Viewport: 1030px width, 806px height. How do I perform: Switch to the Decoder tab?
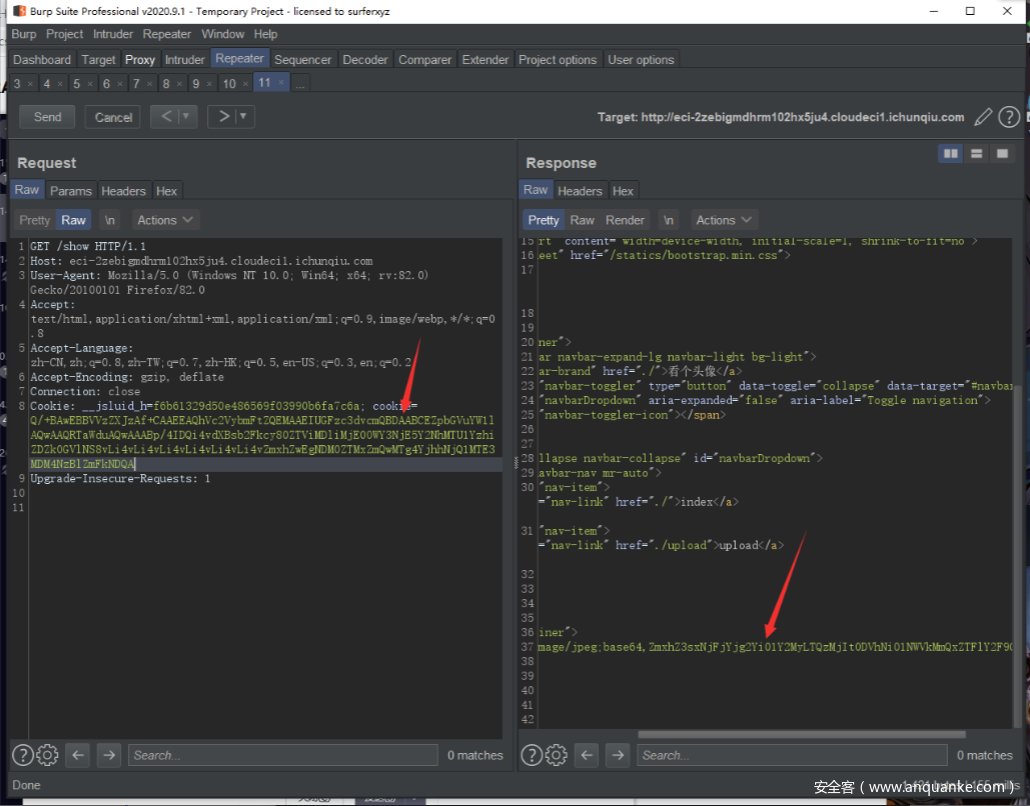[365, 59]
